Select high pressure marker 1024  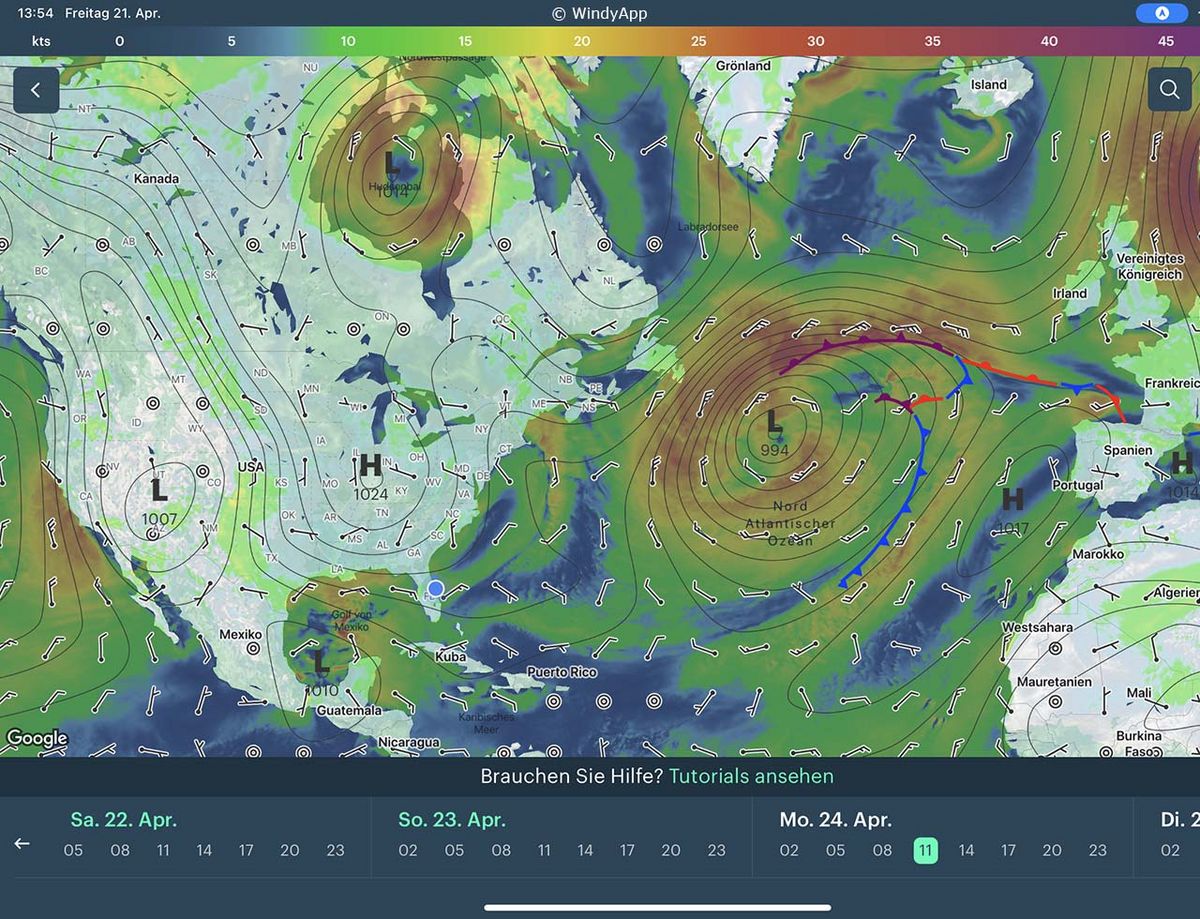click(370, 476)
